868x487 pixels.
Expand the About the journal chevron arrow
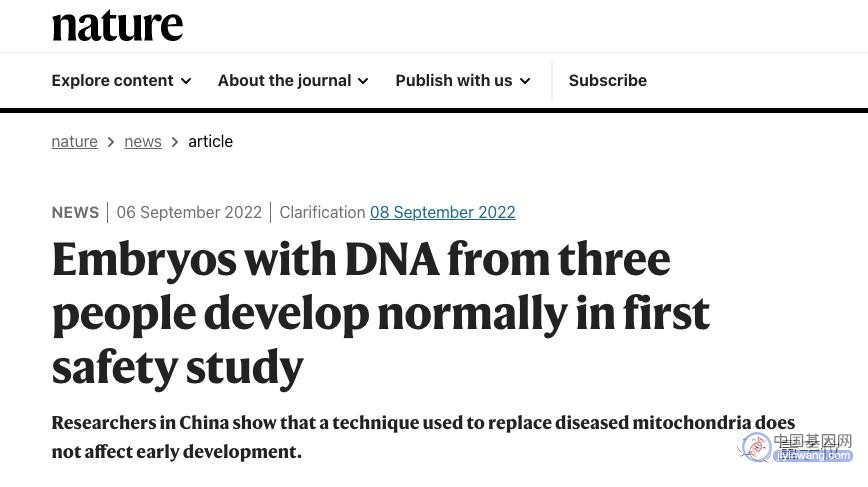363,81
